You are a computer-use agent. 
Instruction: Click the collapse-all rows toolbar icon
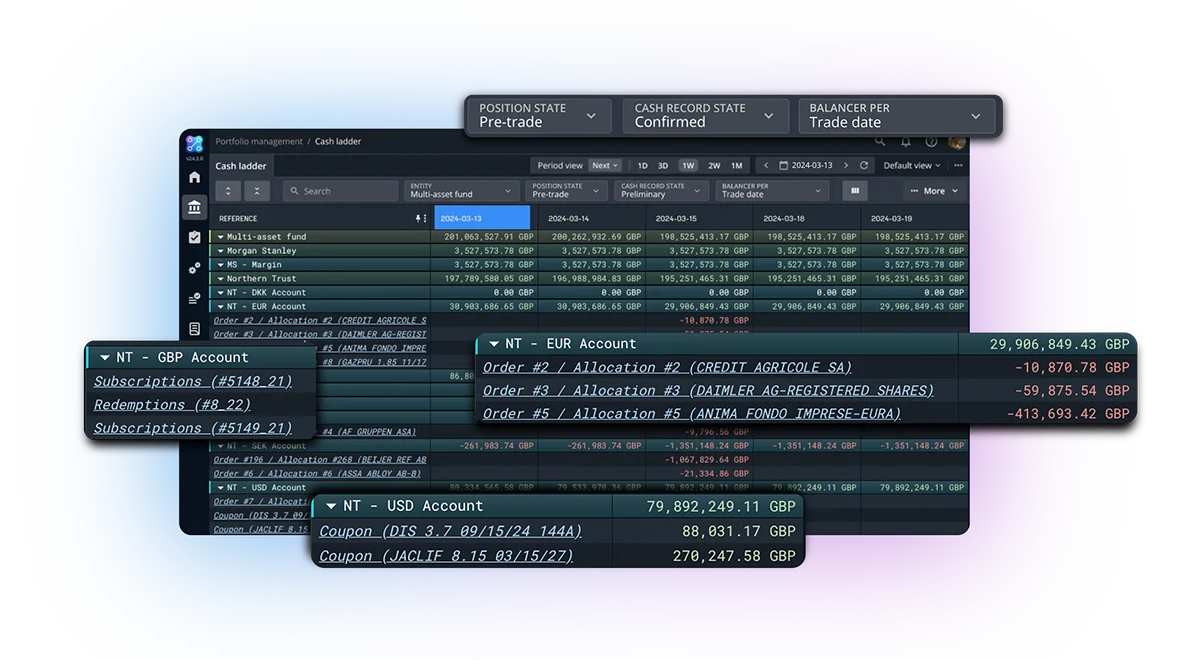click(257, 190)
